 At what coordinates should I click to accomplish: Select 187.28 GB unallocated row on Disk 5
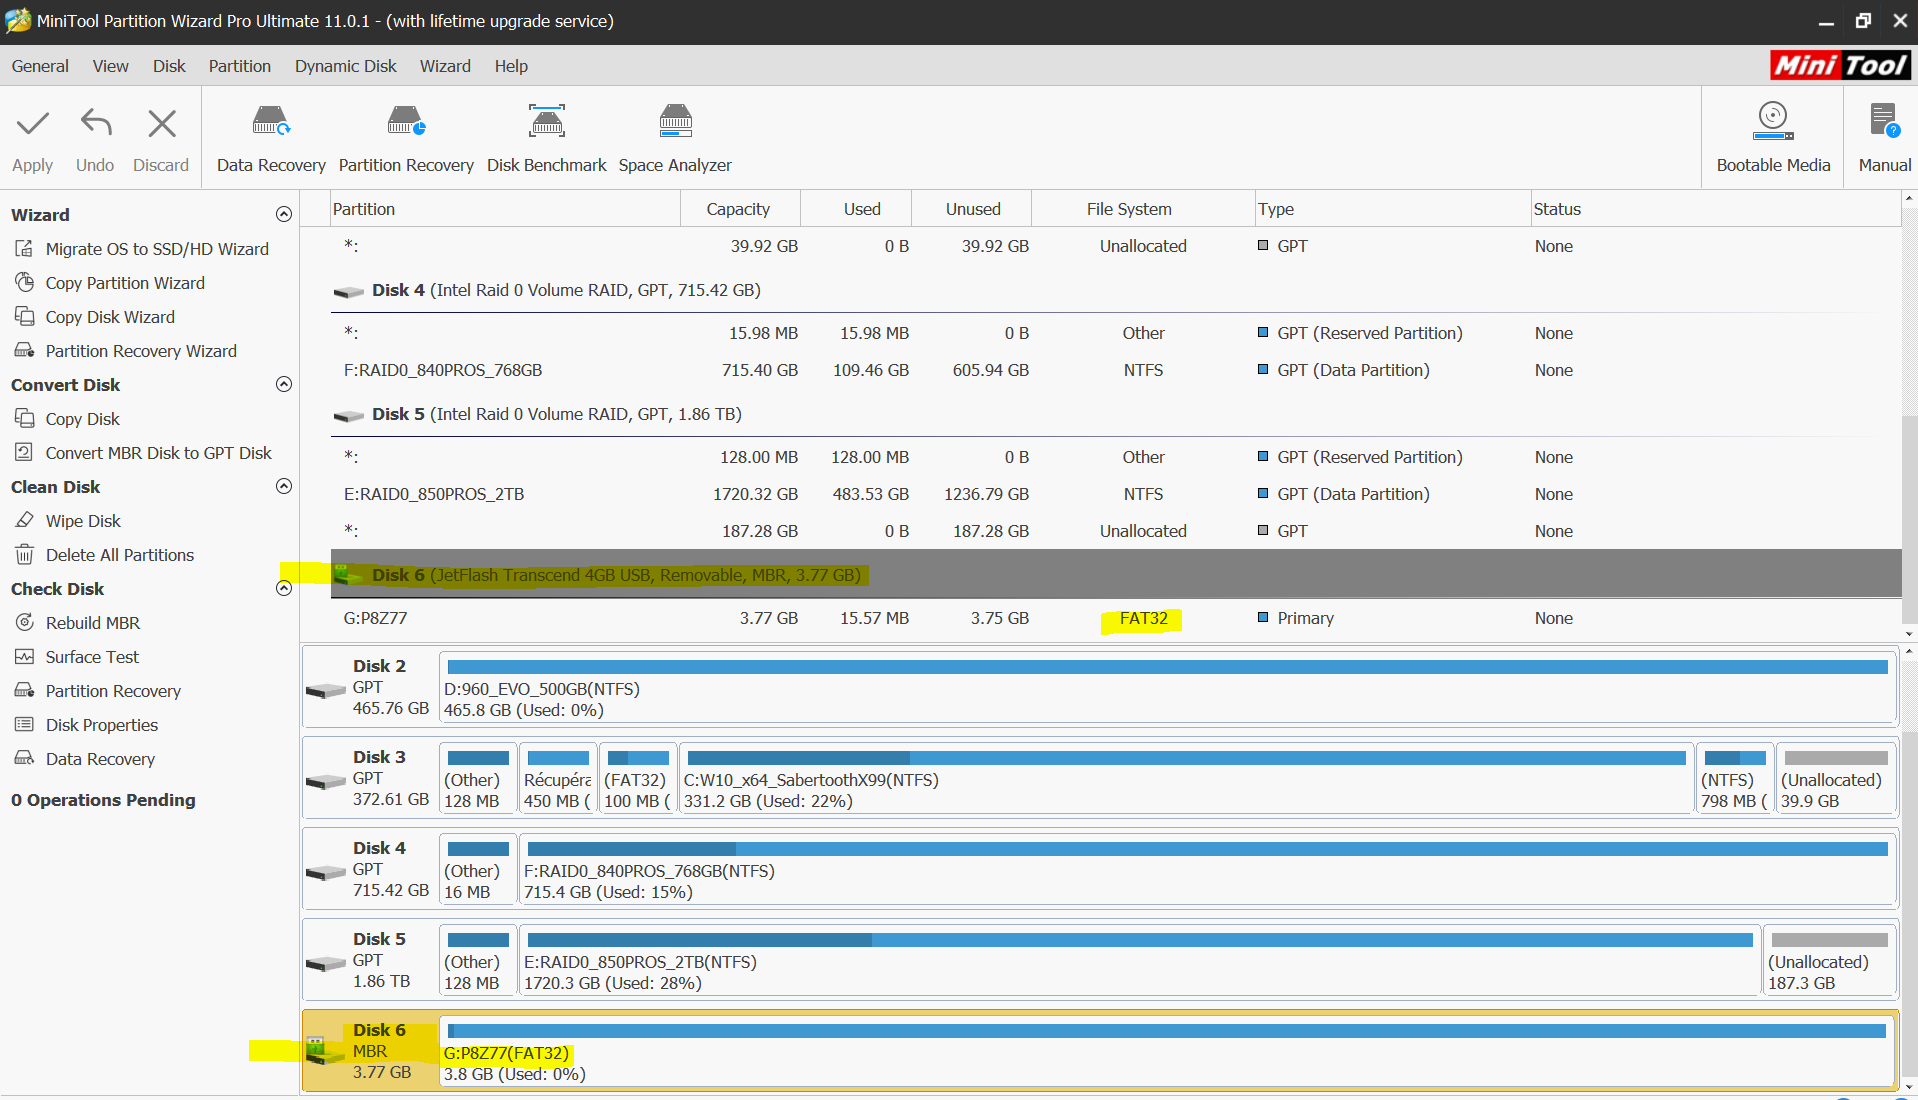pos(1116,531)
